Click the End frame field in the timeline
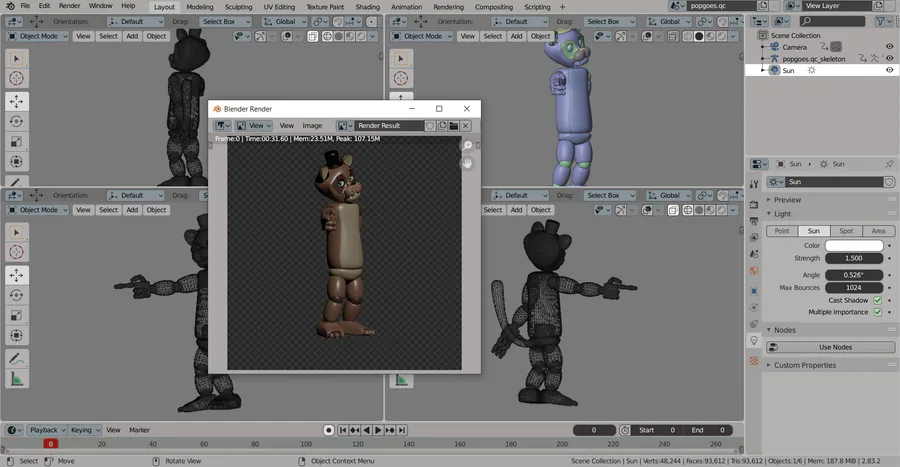This screenshot has height=467, width=900. coord(709,430)
